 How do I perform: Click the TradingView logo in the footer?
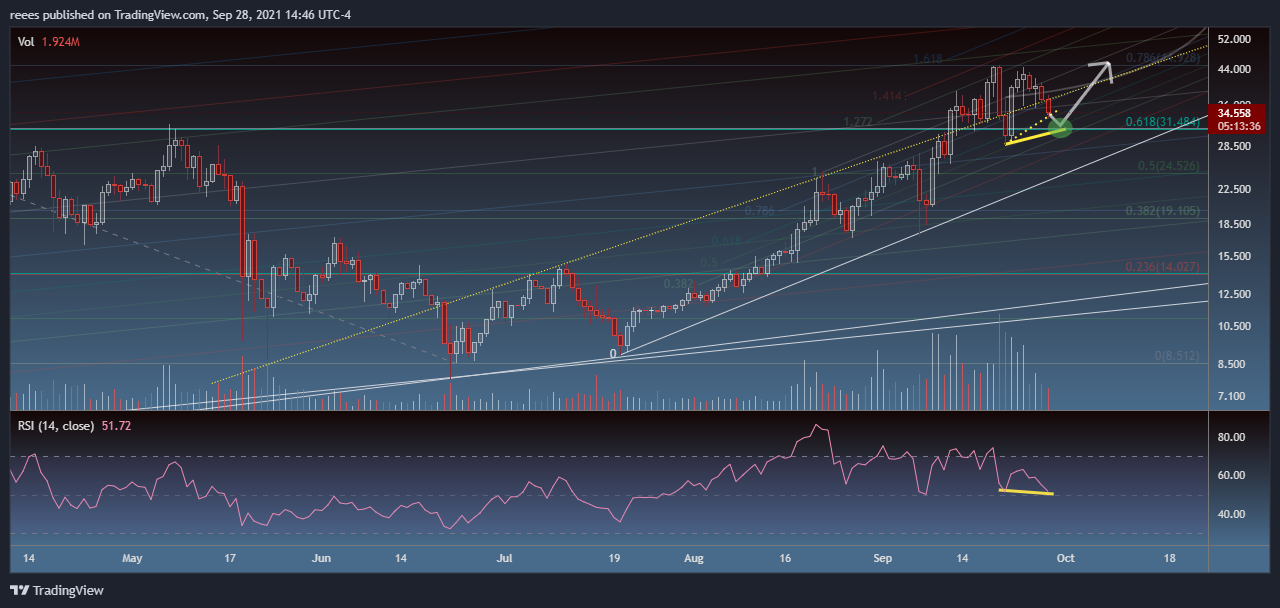coord(57,590)
